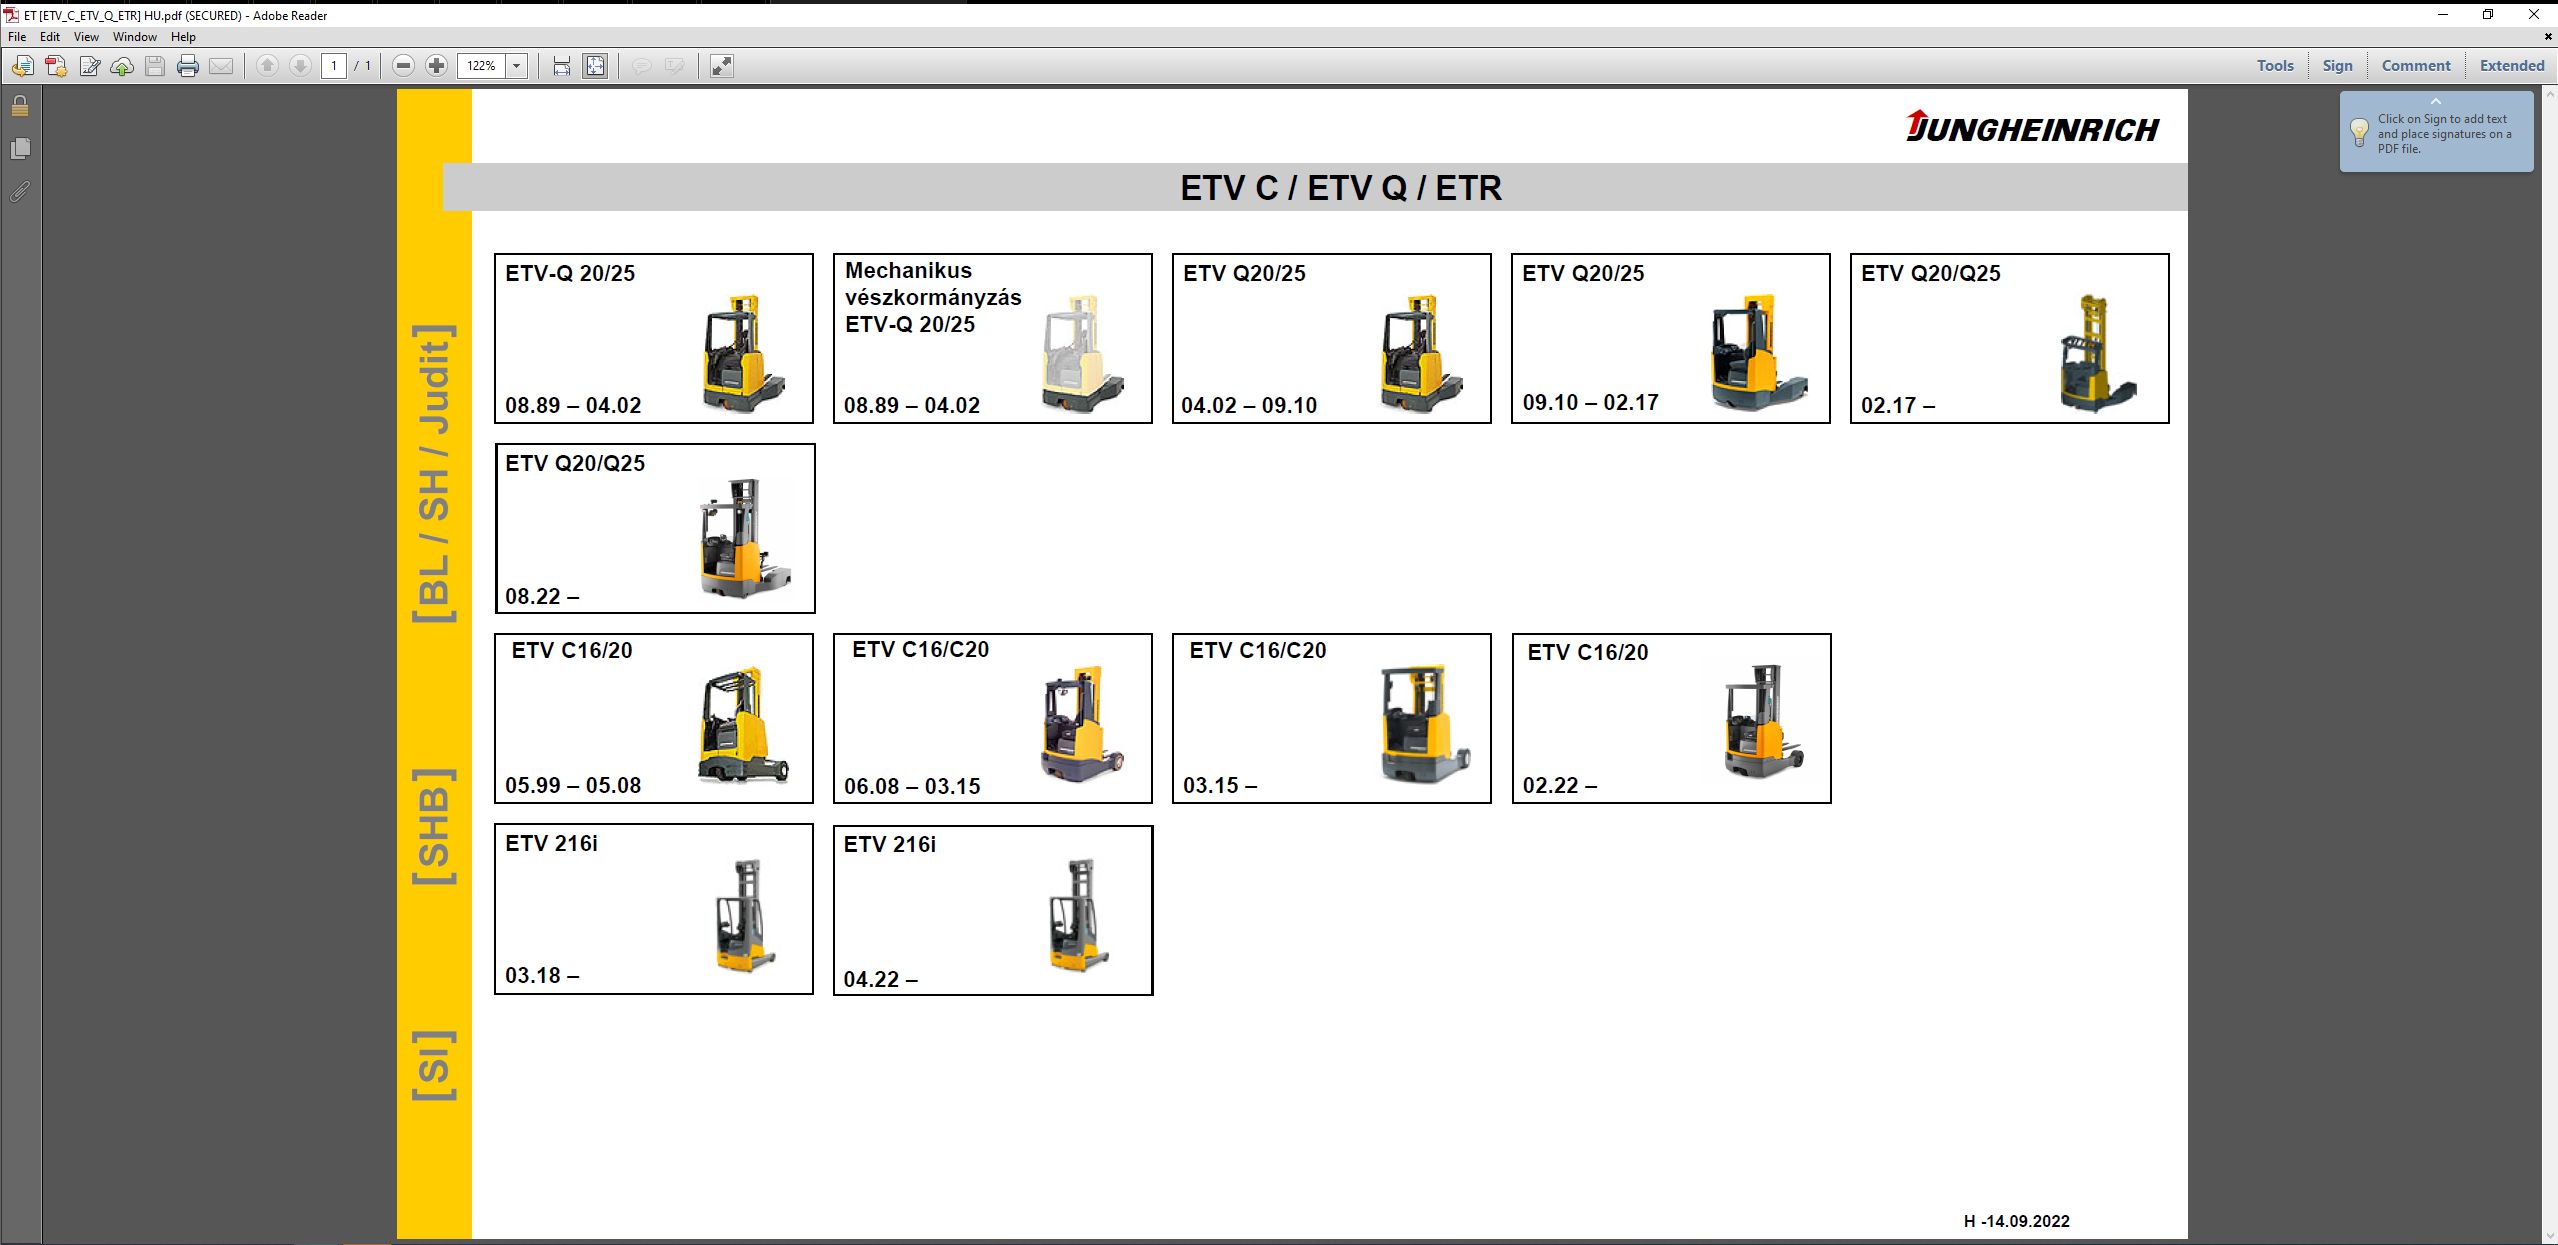Click the [BL / SH / Judit] sidebar label
This screenshot has height=1245, width=2558.
pos(435,473)
